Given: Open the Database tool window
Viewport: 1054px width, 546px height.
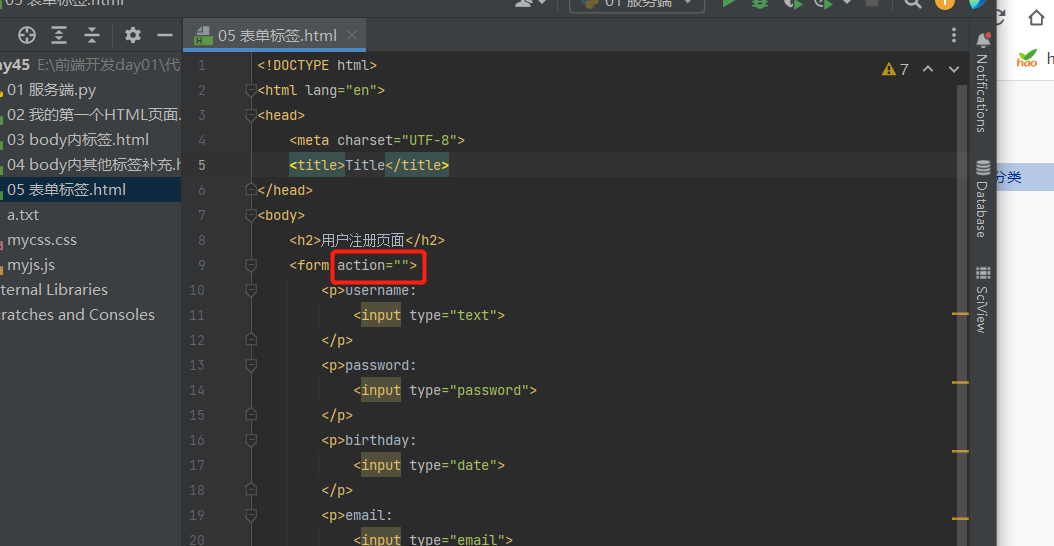Looking at the screenshot, I should coord(982,208).
